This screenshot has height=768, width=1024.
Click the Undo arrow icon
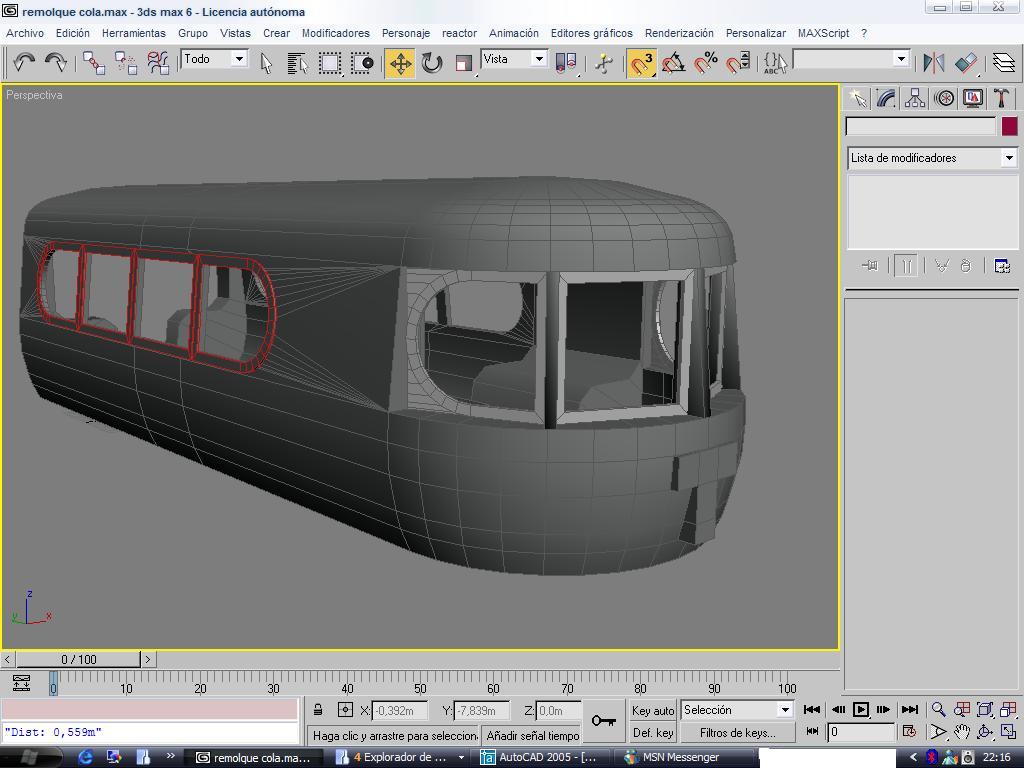(23, 63)
